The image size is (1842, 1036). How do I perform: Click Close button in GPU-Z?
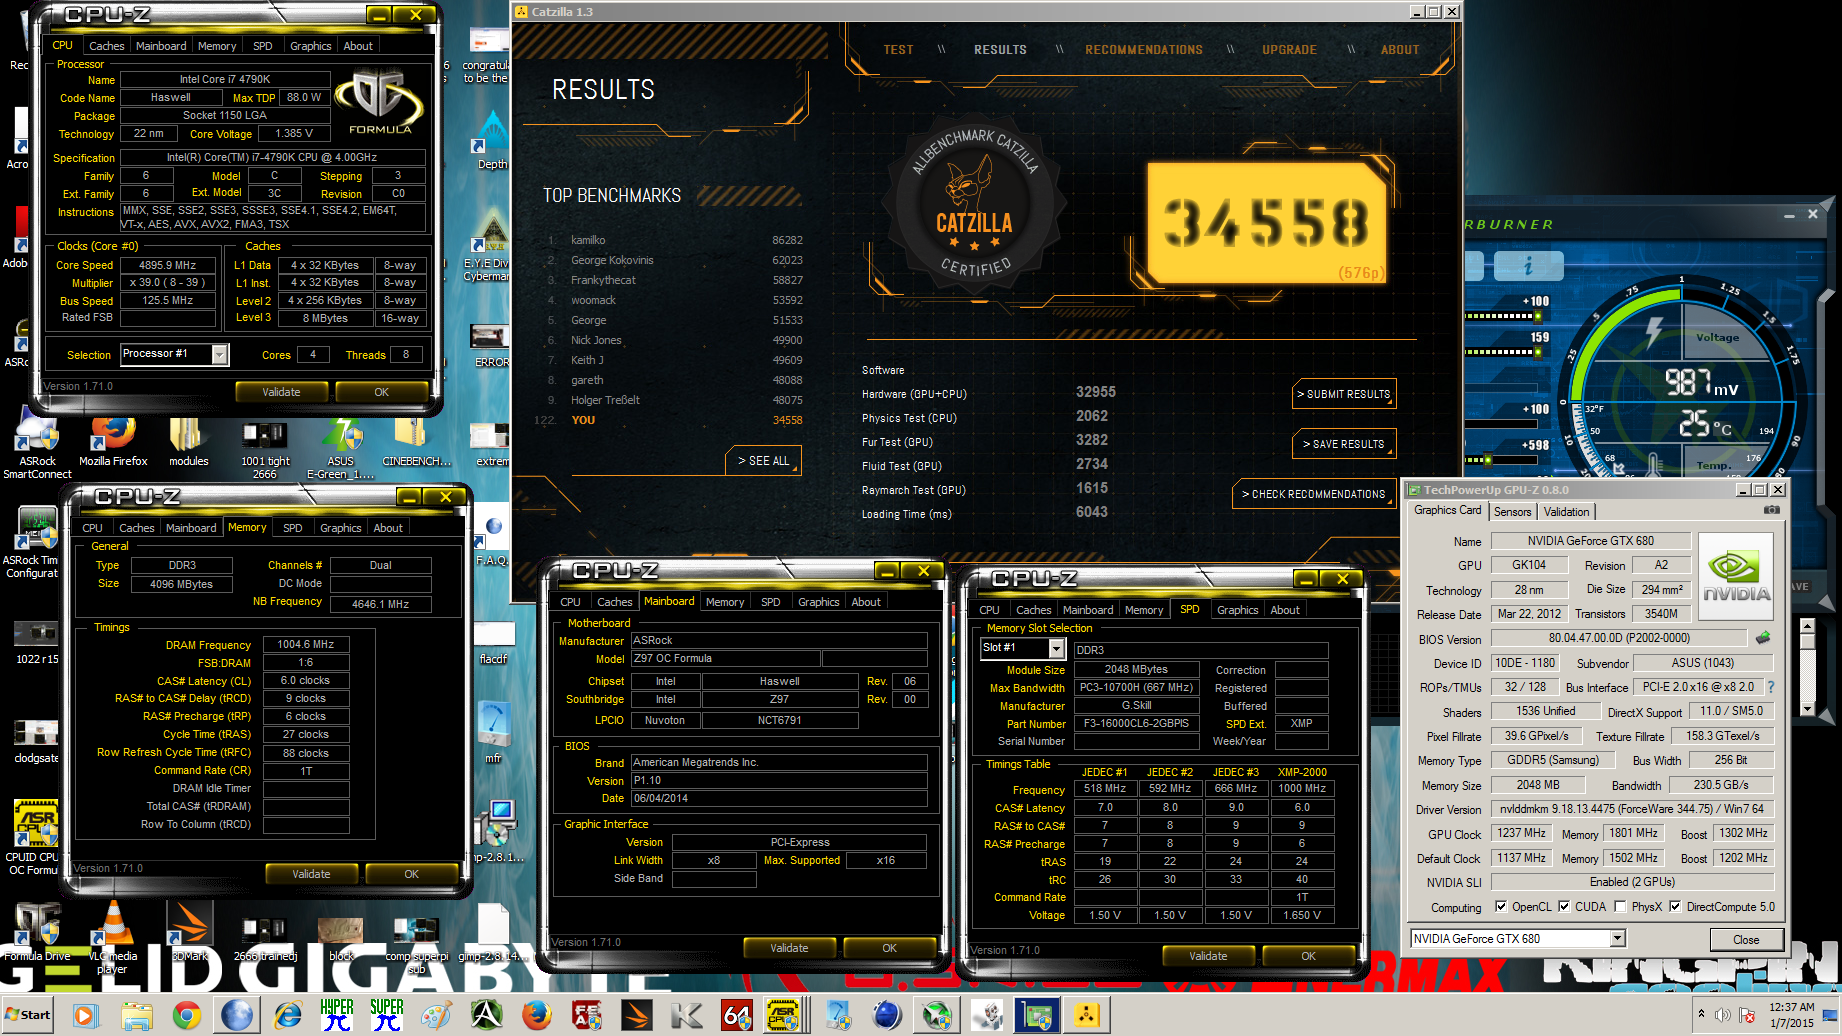click(x=1746, y=939)
